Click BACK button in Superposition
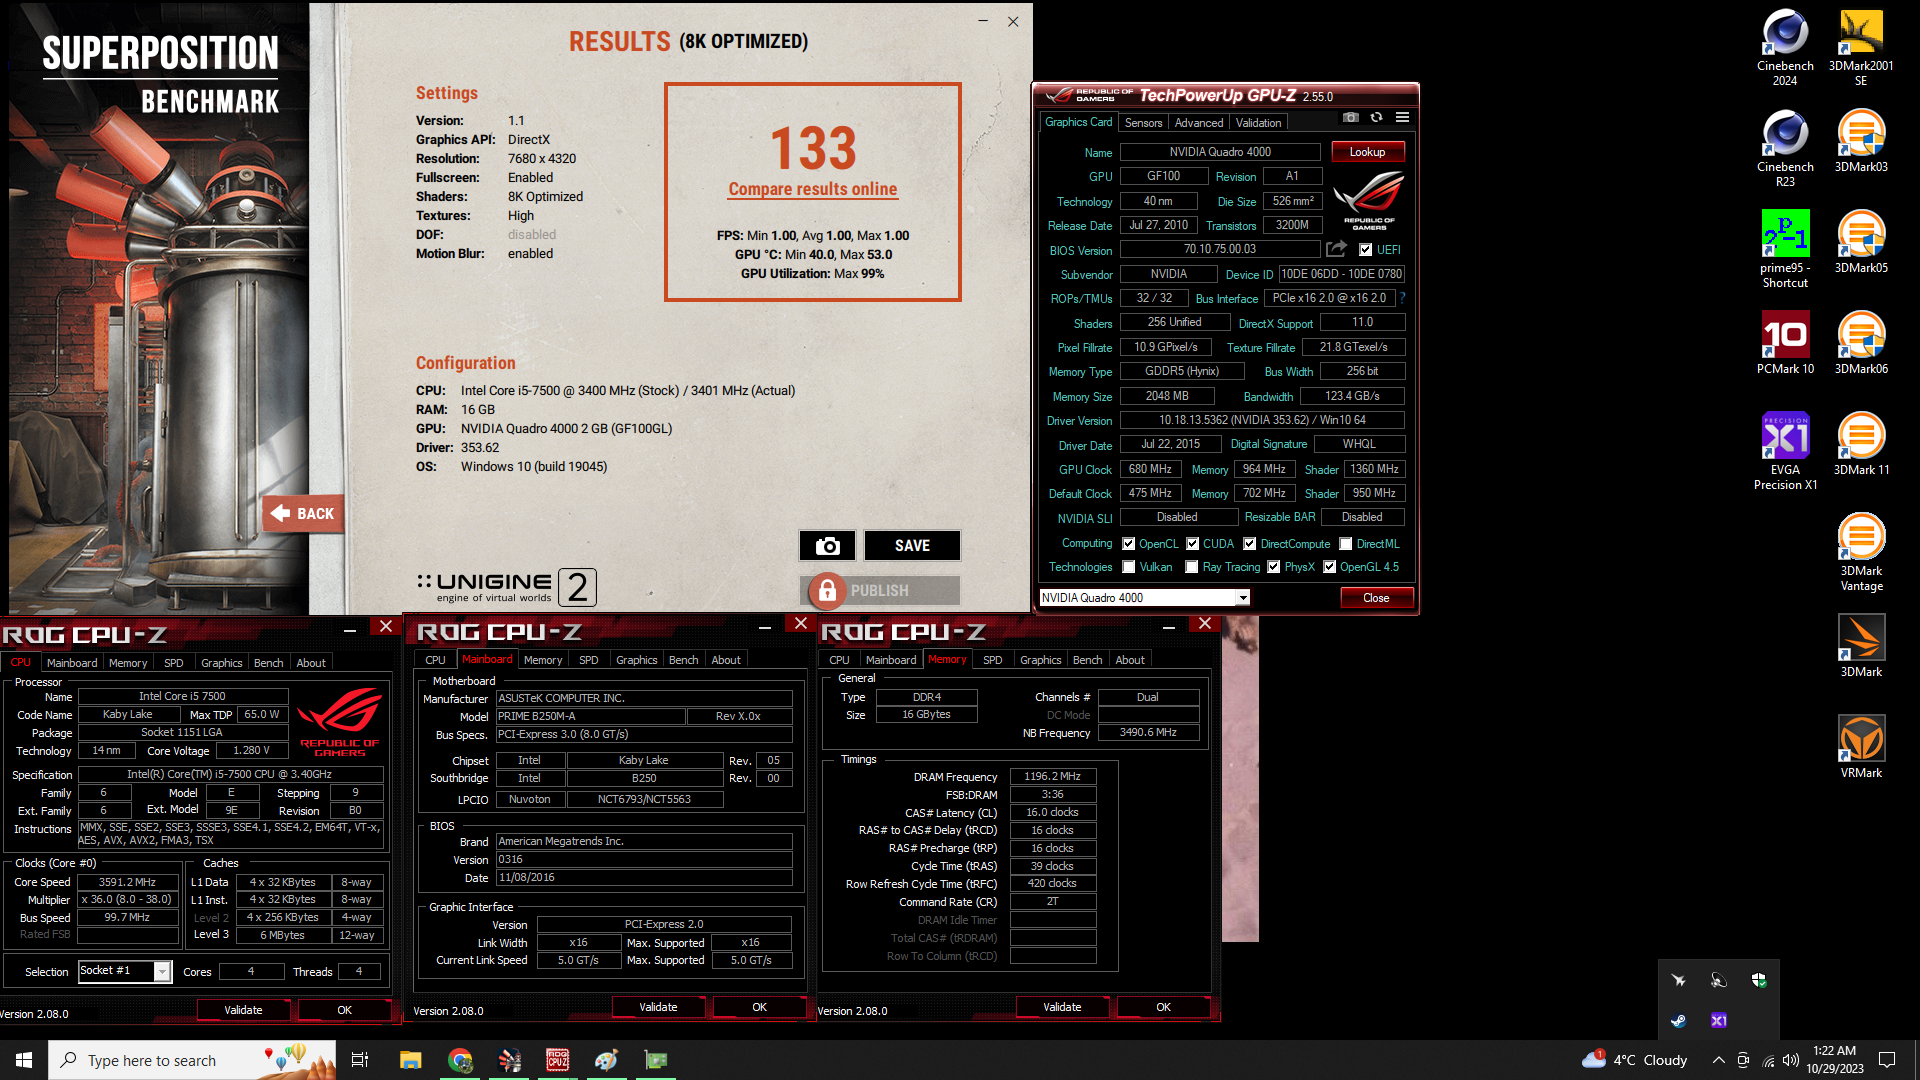Screen dimensions: 1920x1080 [304, 513]
